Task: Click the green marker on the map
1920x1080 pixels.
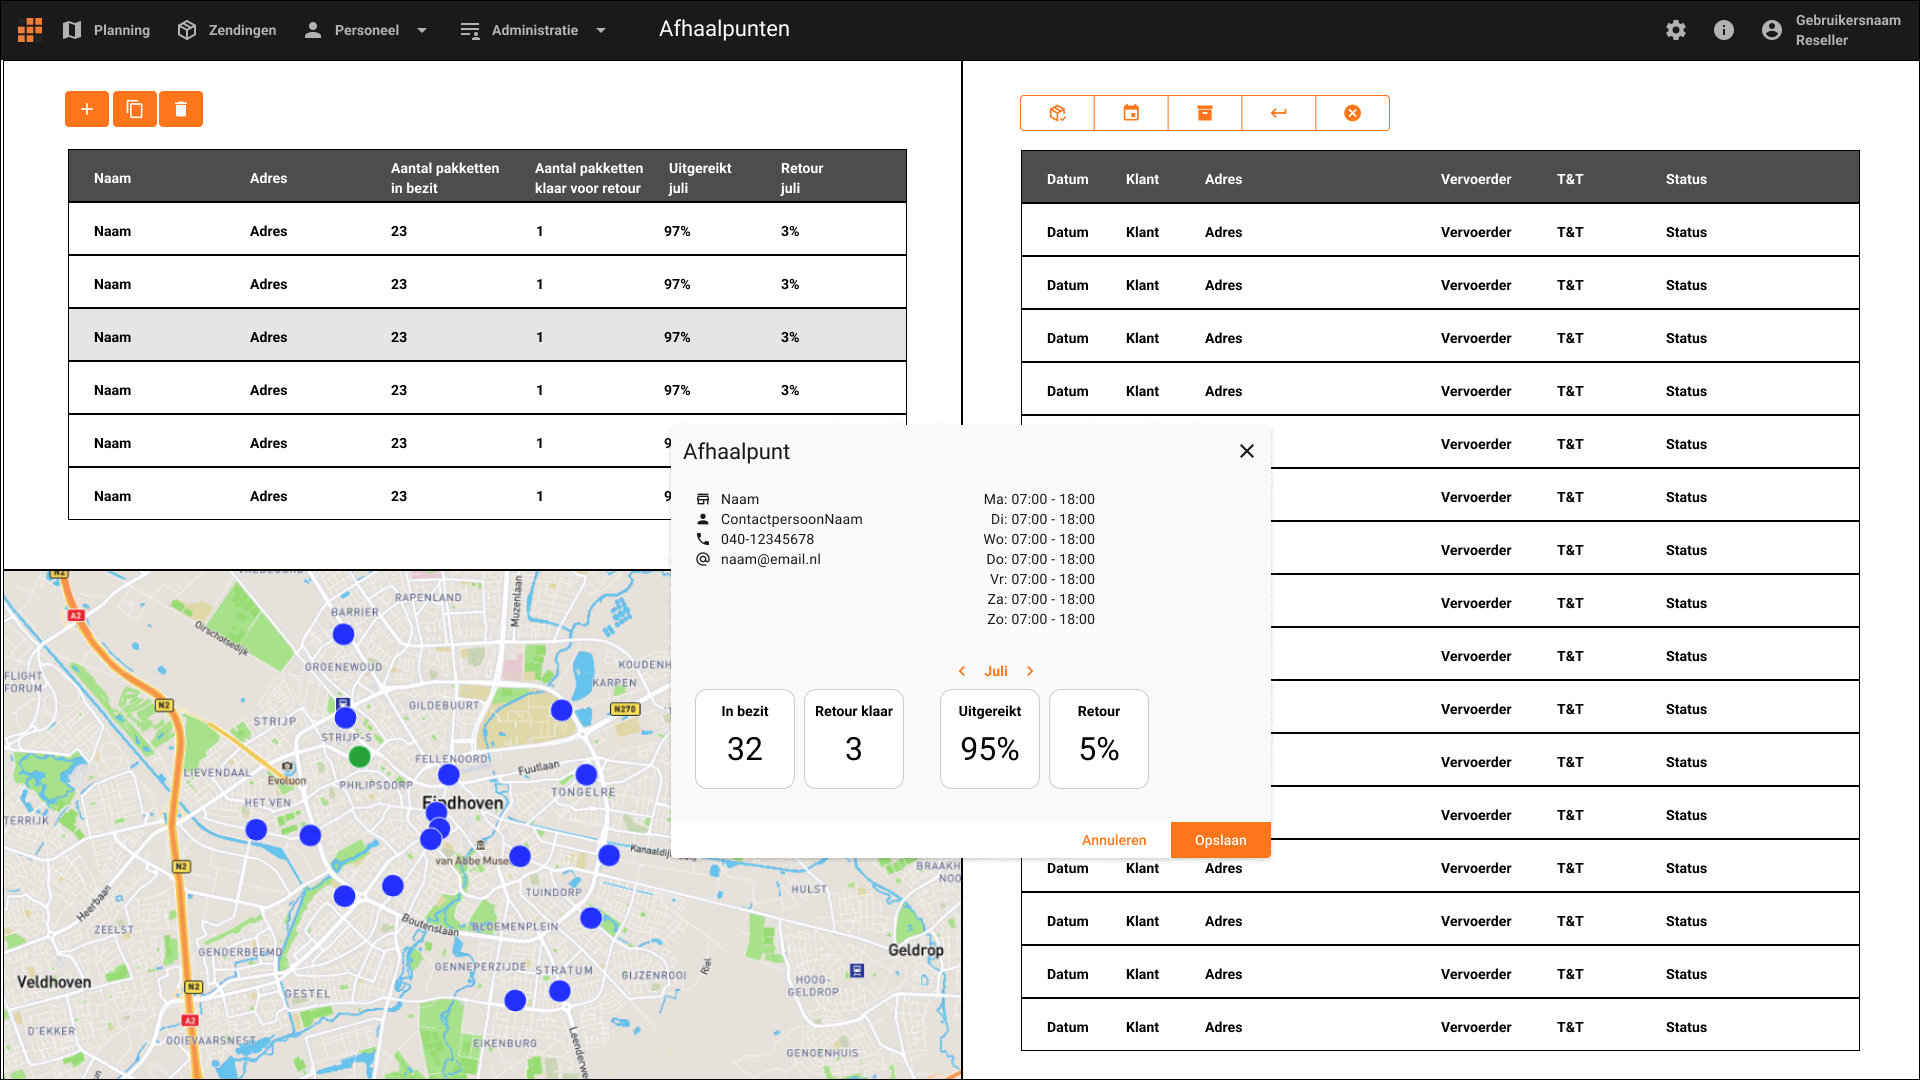Action: [x=360, y=757]
